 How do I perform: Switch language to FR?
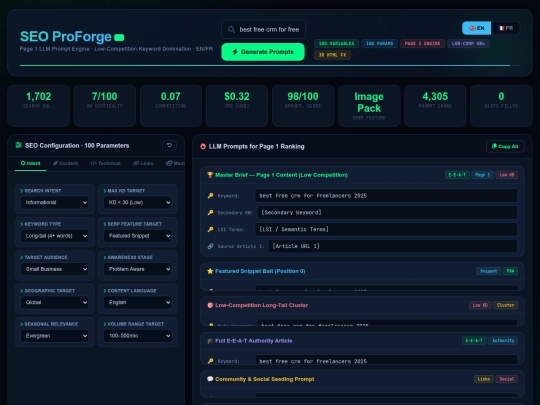(x=506, y=28)
